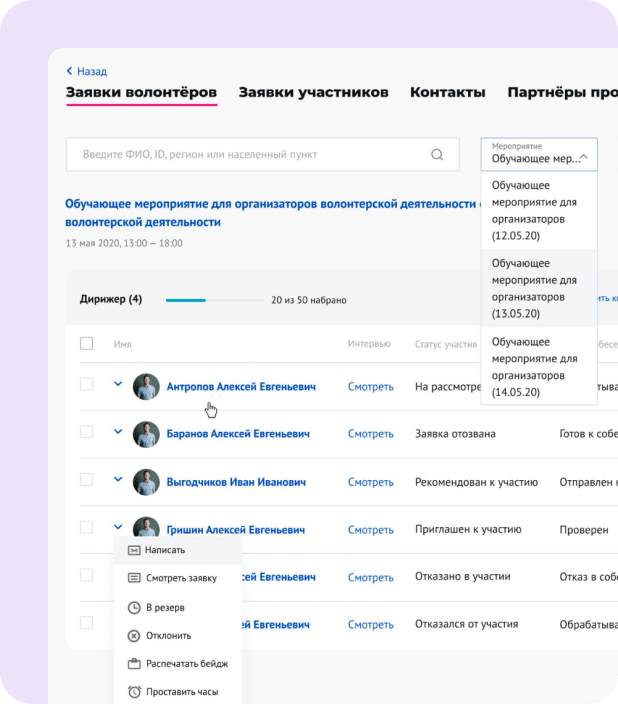The width and height of the screenshot is (618, 704).
Task: Click the badge icon beside Распечатать бейдж
Action: 134,663
